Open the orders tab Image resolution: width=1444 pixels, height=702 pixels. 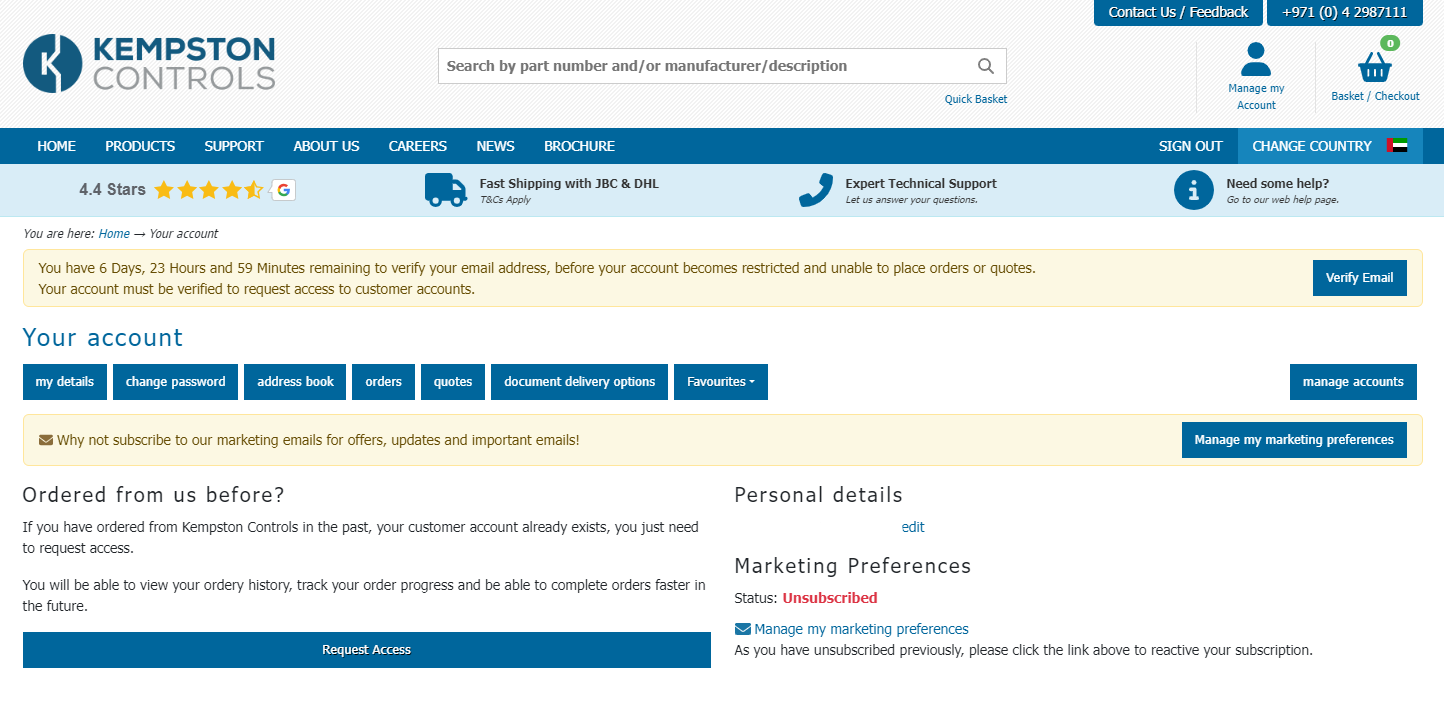[x=383, y=382]
